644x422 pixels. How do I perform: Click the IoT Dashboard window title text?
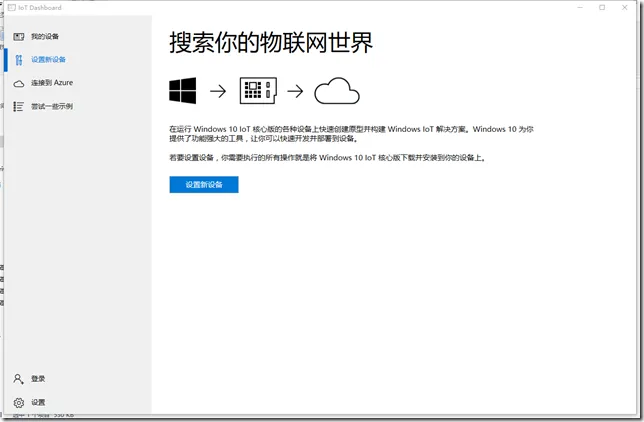click(x=40, y=7)
